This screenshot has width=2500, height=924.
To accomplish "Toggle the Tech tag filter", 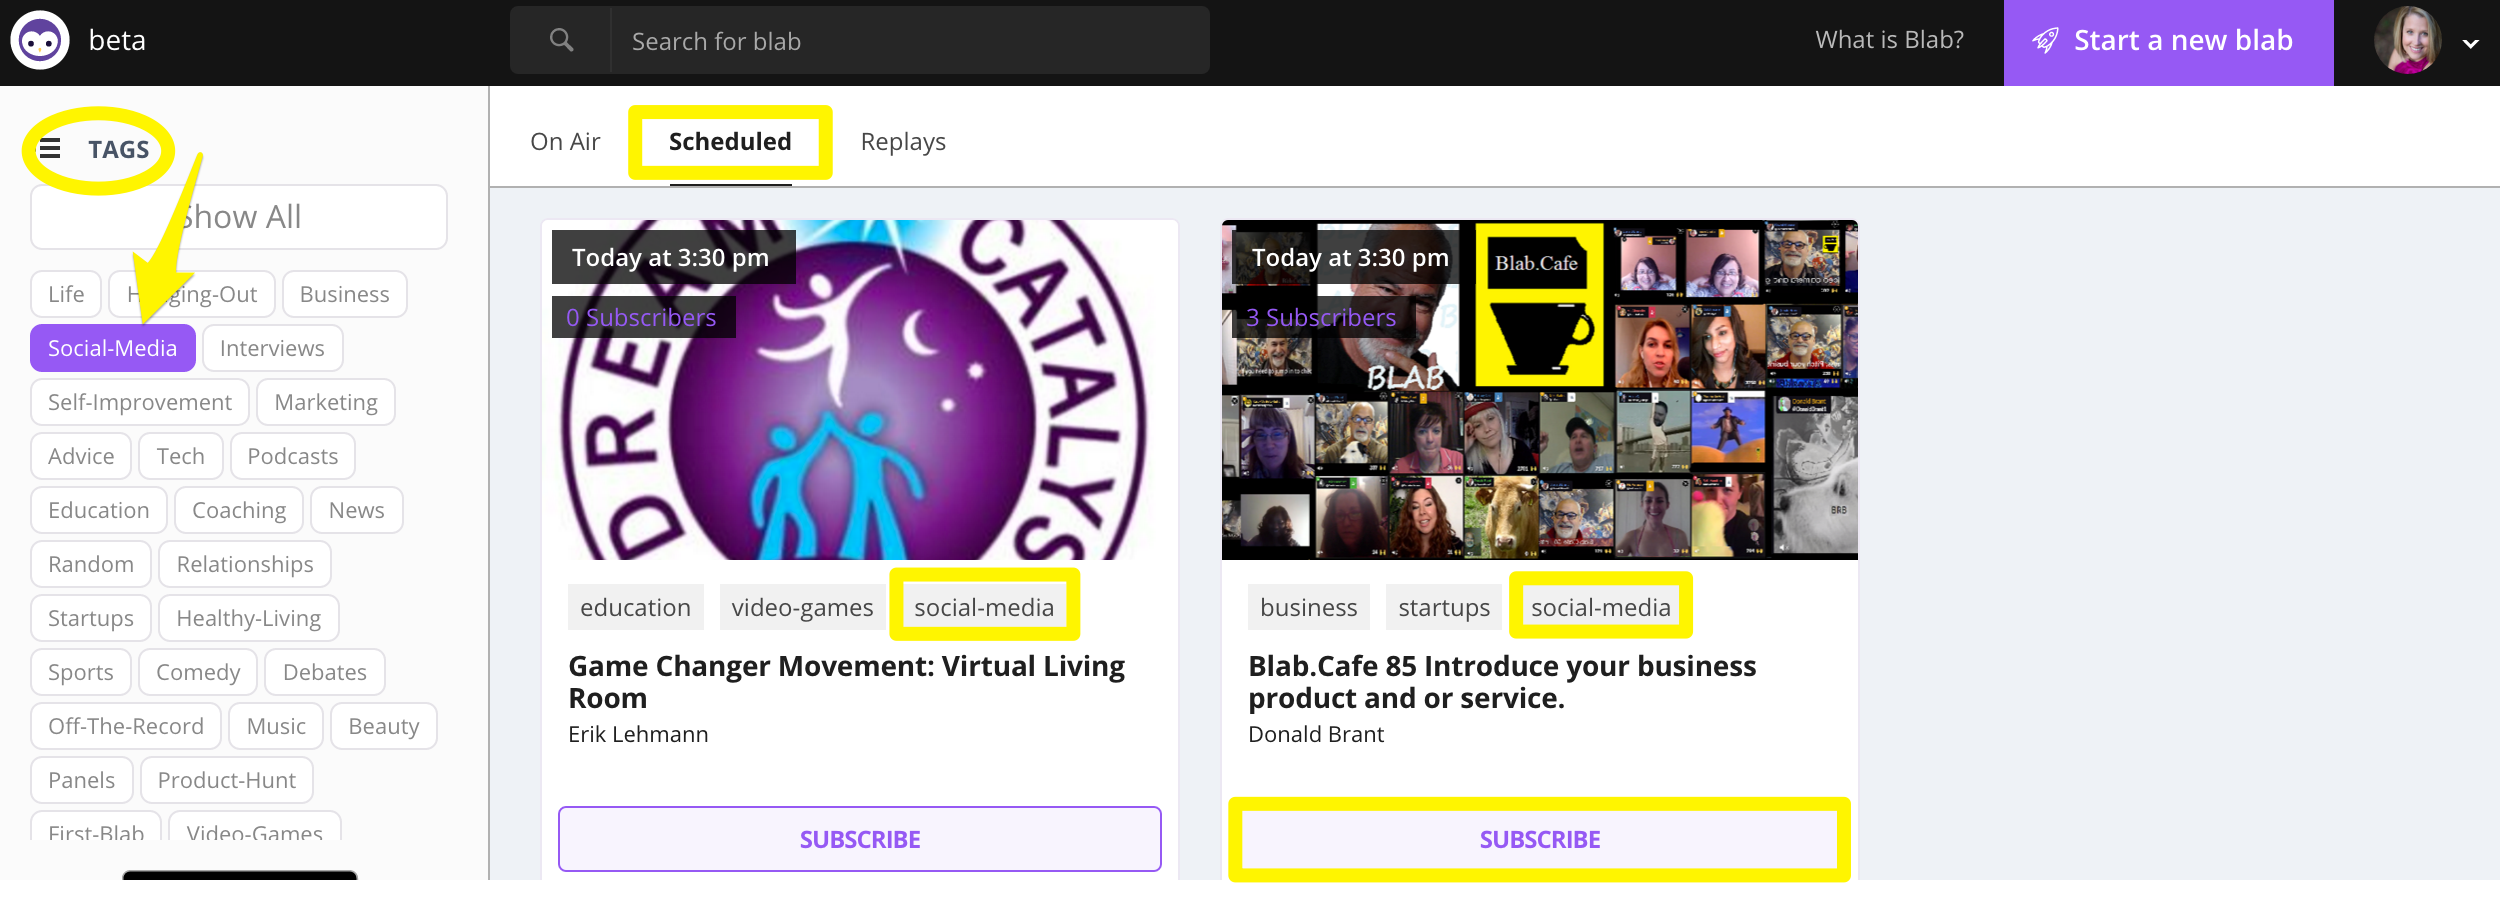I will [180, 456].
